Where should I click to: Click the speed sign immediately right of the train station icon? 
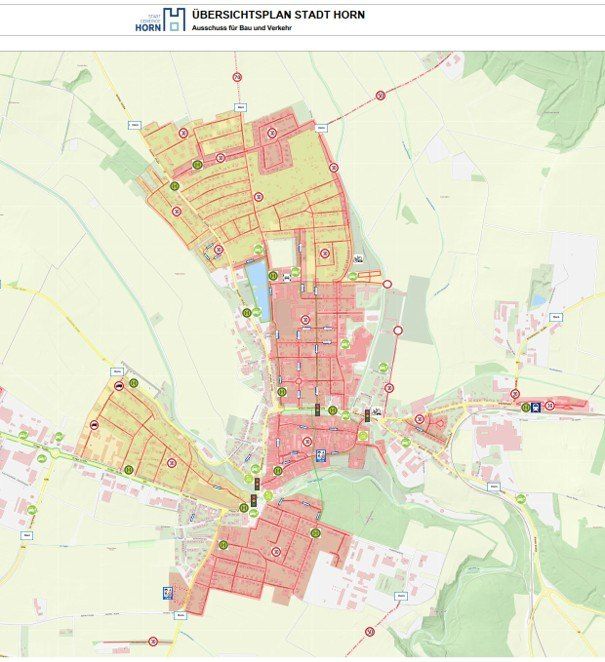coord(549,406)
